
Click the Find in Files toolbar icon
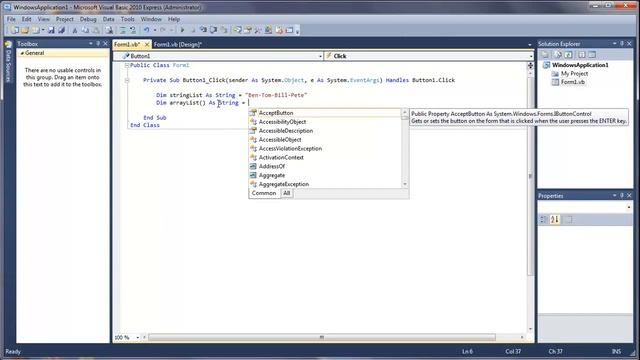point(109,30)
